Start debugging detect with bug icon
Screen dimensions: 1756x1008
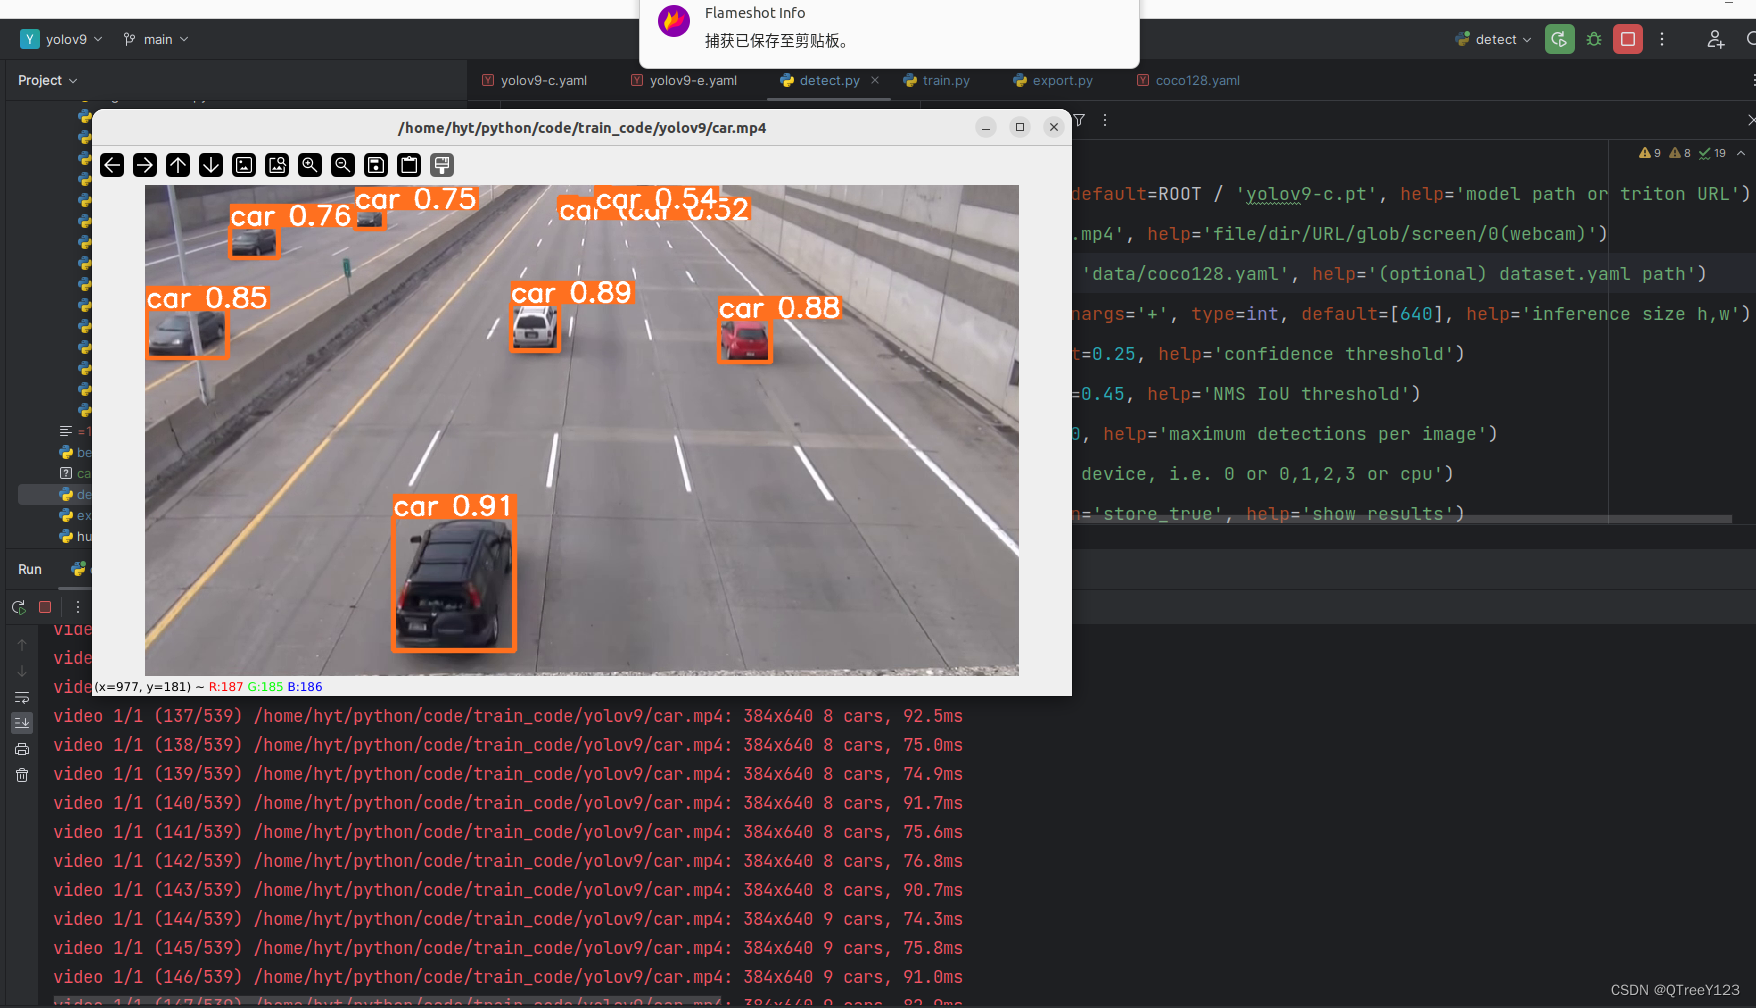[x=1594, y=39]
